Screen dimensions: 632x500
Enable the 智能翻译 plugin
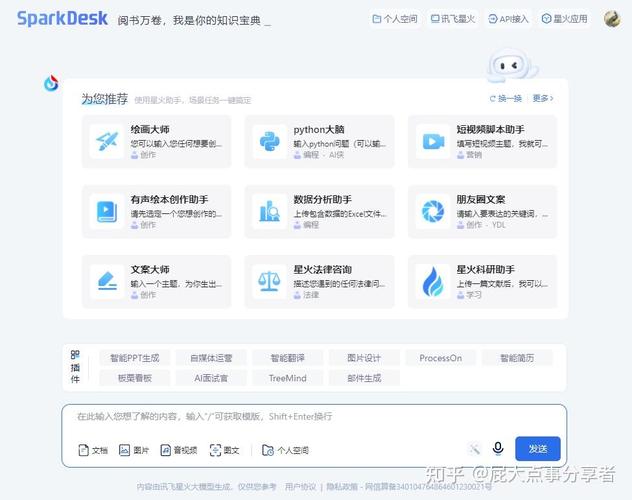click(288, 358)
